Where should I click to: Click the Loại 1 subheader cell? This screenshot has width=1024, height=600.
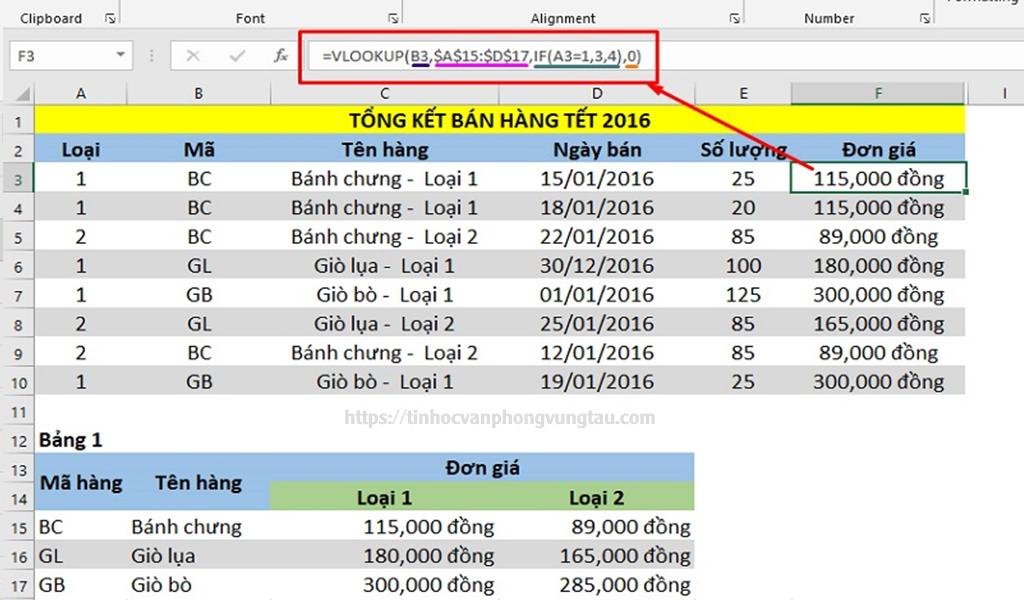(385, 497)
